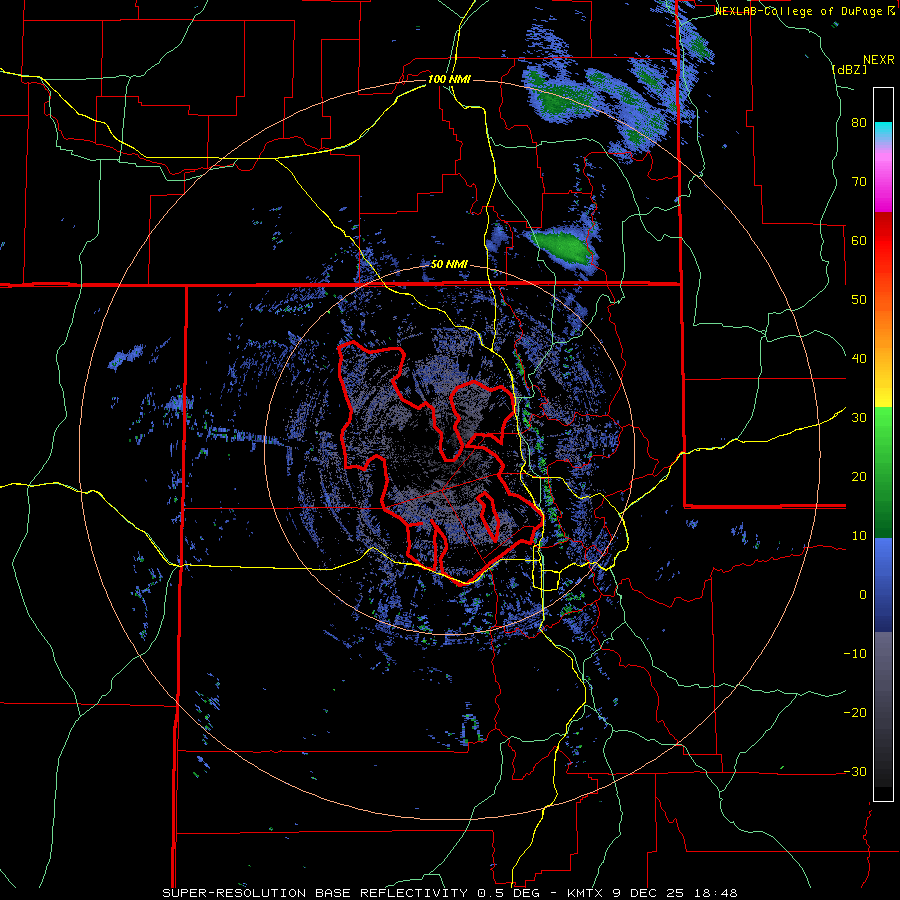This screenshot has width=900, height=900.
Task: Click the -30 value on the dBZ scale
Action: (855, 771)
